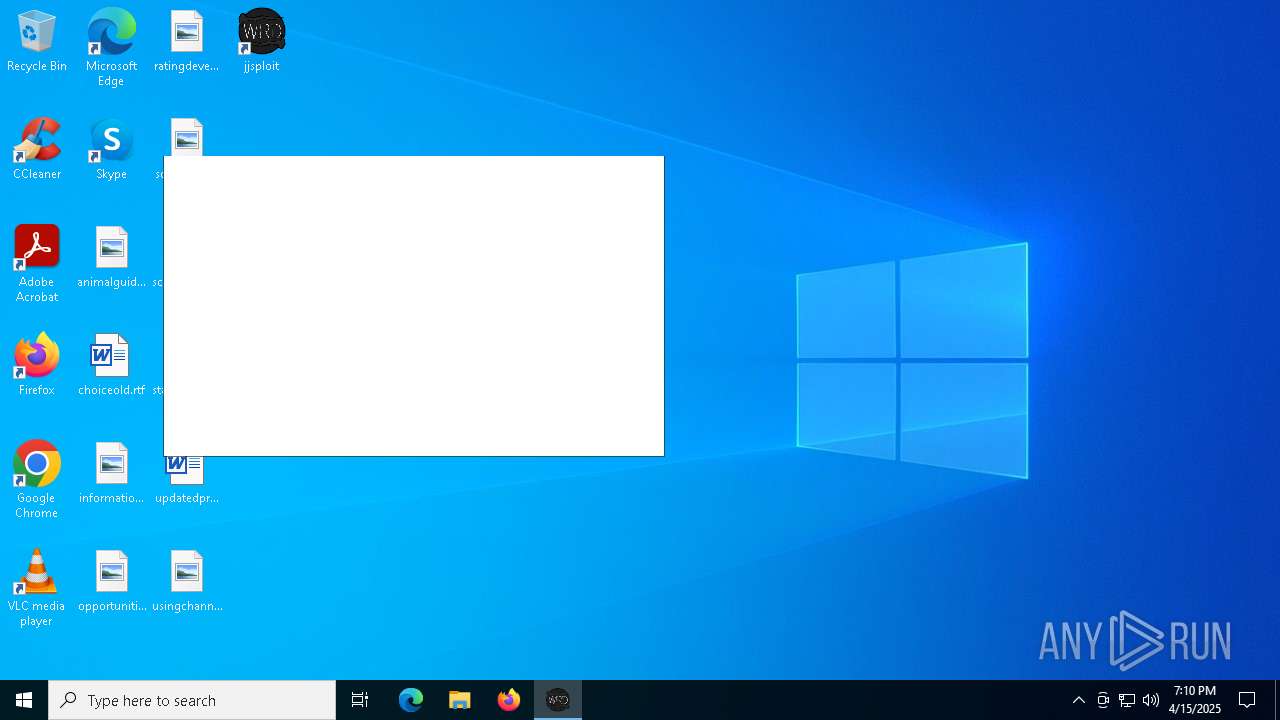Viewport: 1280px width, 720px height.
Task: Open the Meet Now tray icon
Action: (x=1103, y=700)
